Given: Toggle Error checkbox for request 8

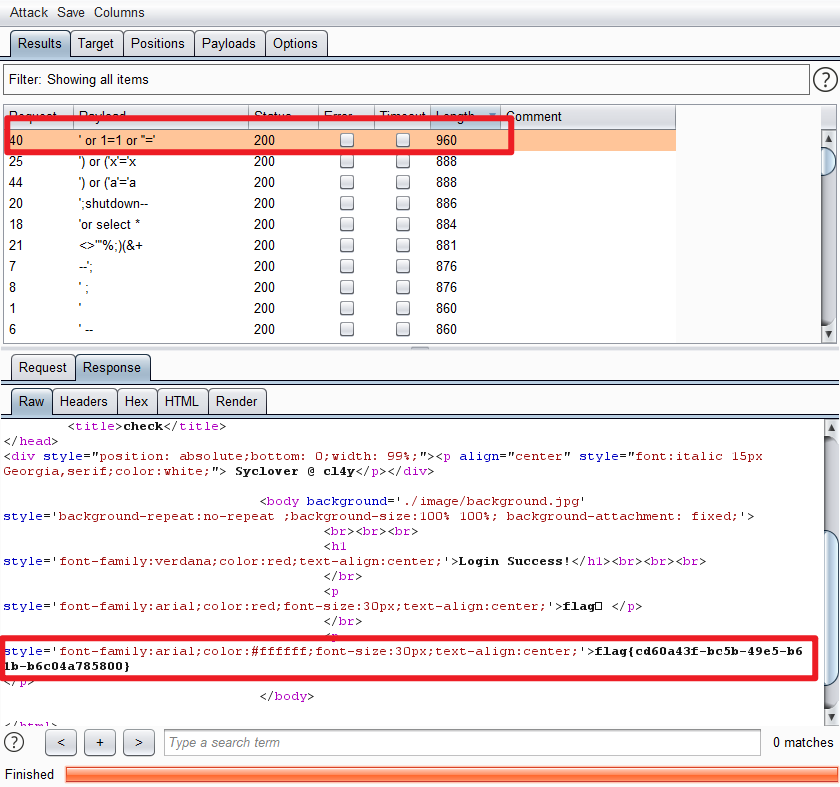Looking at the screenshot, I should pos(347,287).
